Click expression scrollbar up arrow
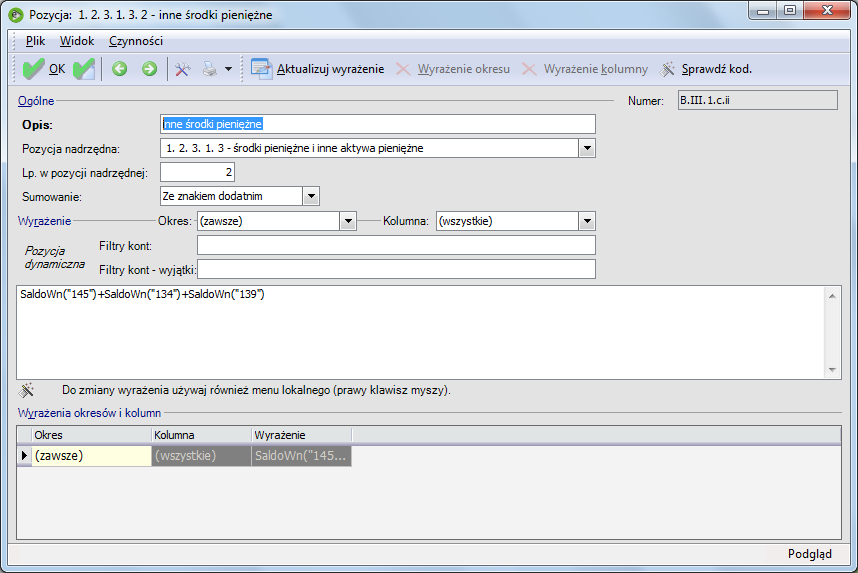The image size is (858, 573). click(832, 296)
